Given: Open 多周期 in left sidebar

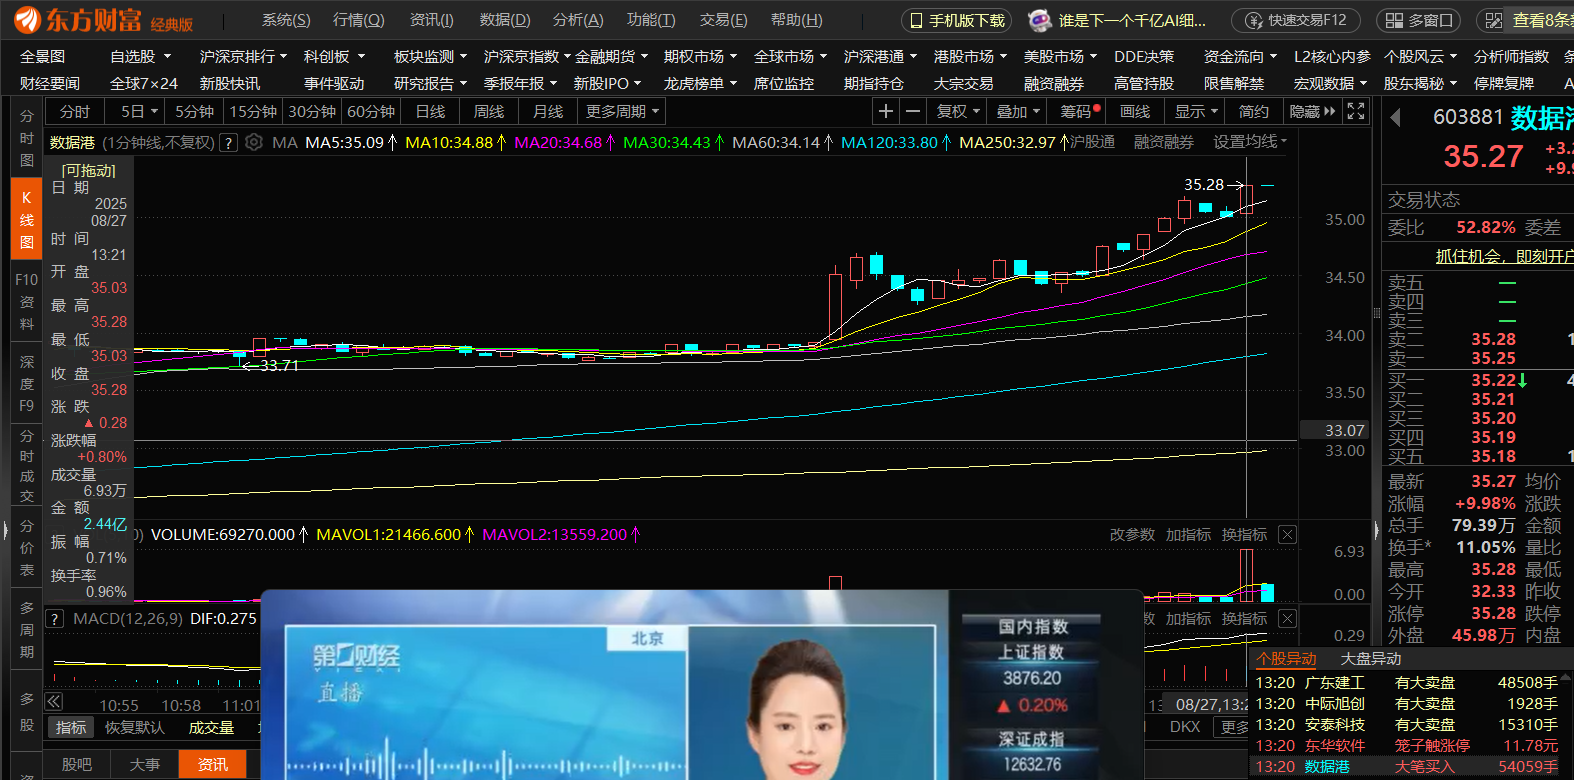Looking at the screenshot, I should [26, 630].
